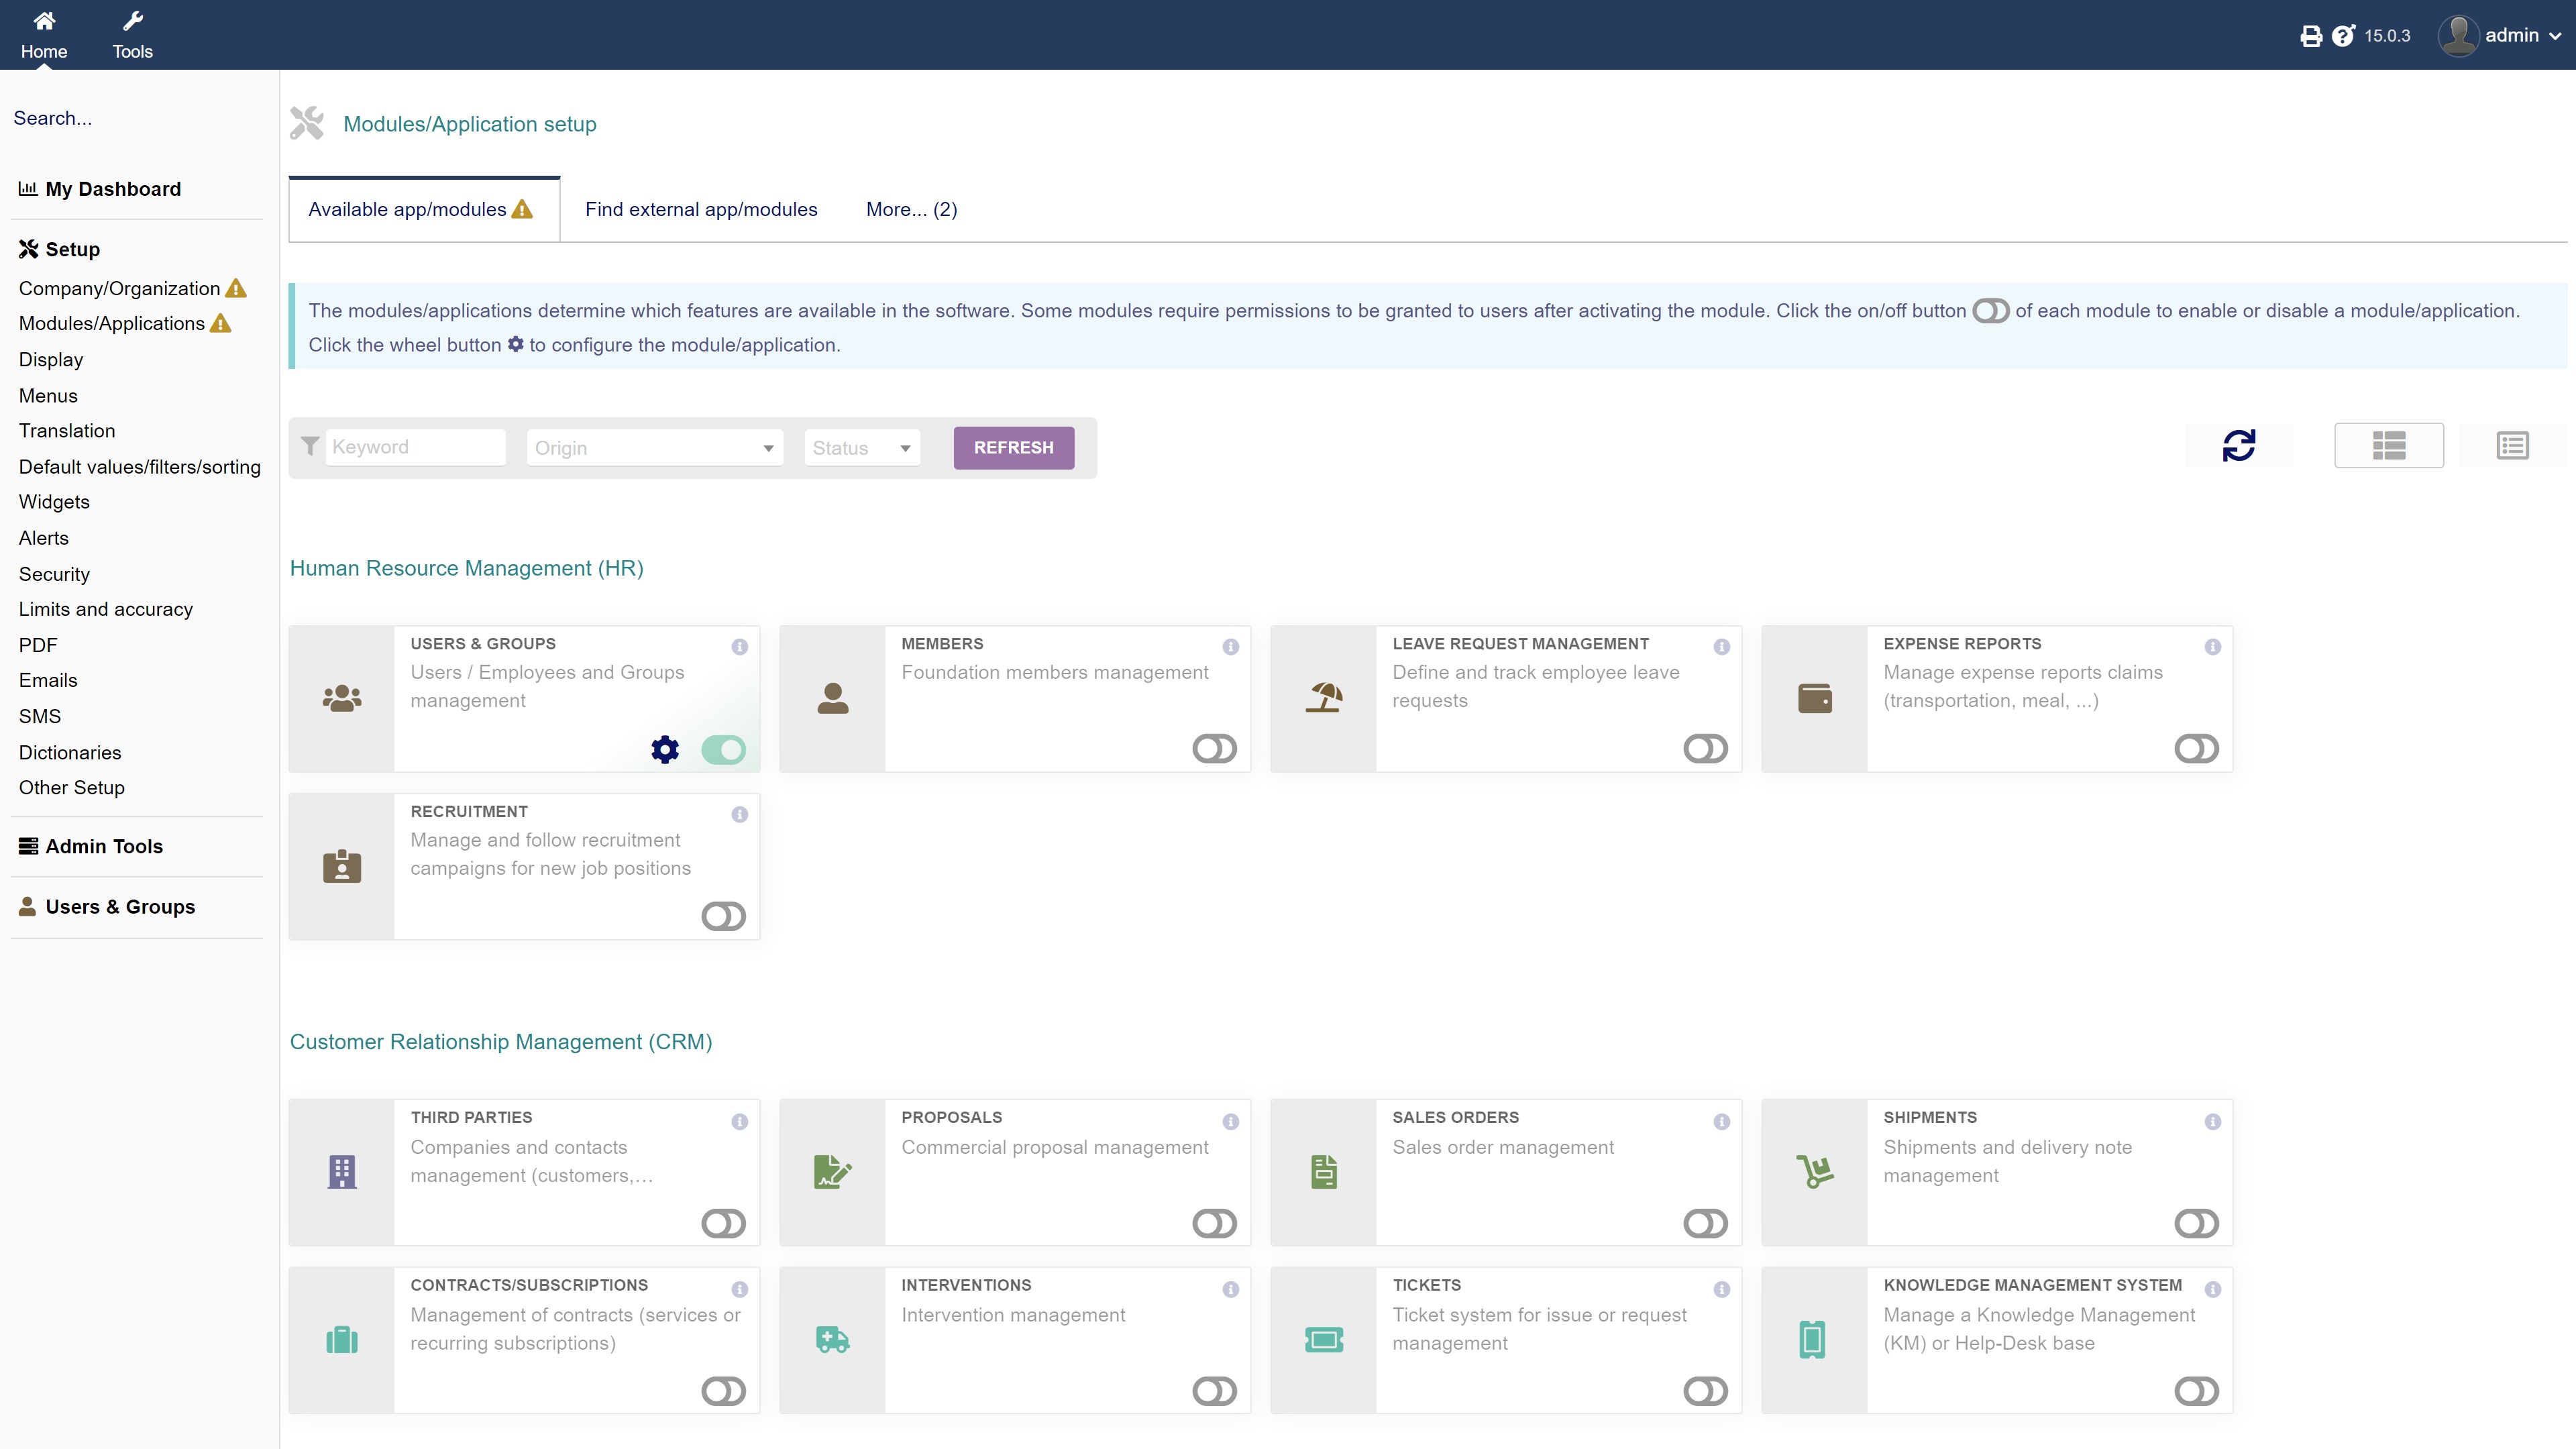Image resolution: width=2576 pixels, height=1449 pixels.
Task: Show info for Users & Groups module
Action: point(740,647)
